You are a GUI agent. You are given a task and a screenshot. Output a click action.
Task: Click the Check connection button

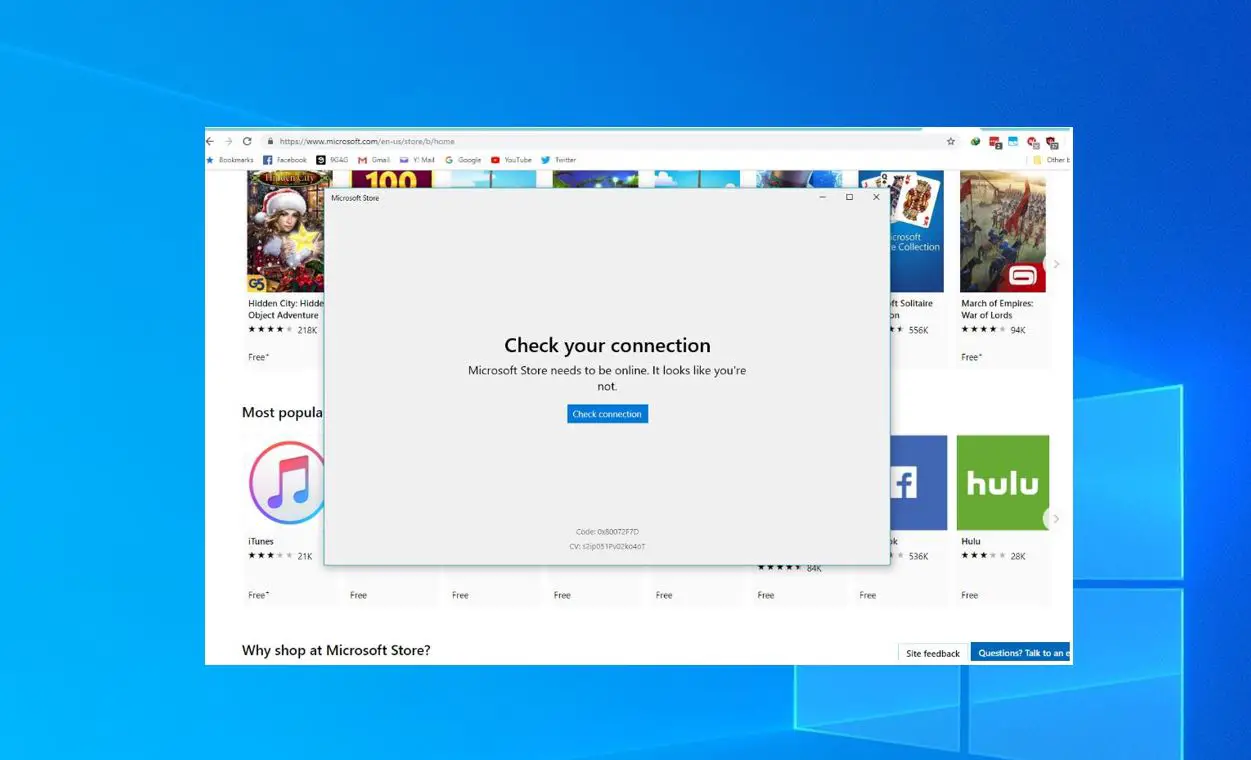pos(607,414)
